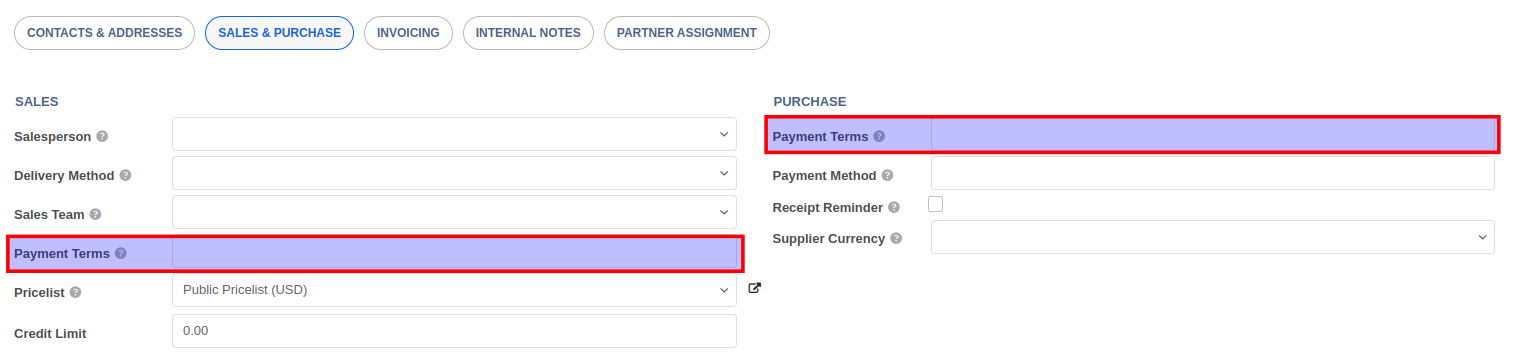The height and width of the screenshot is (364, 1530).
Task: Click help icon for Purchase Payment Terms
Action: (879, 136)
